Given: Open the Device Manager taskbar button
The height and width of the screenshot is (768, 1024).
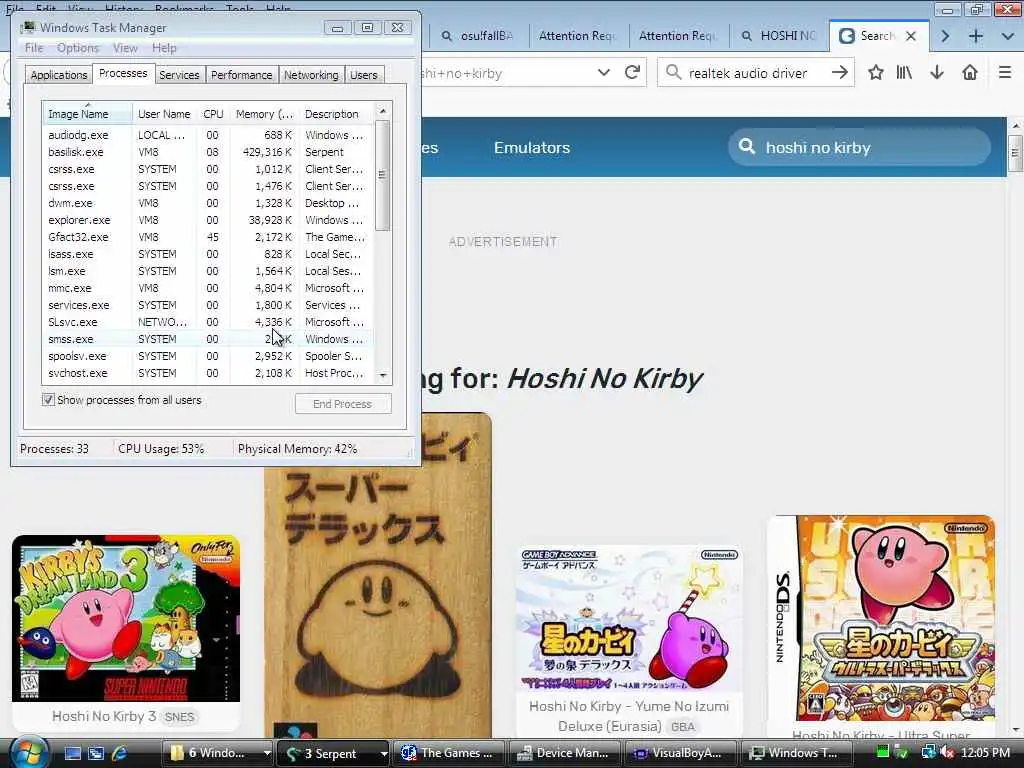Looking at the screenshot, I should [564, 753].
